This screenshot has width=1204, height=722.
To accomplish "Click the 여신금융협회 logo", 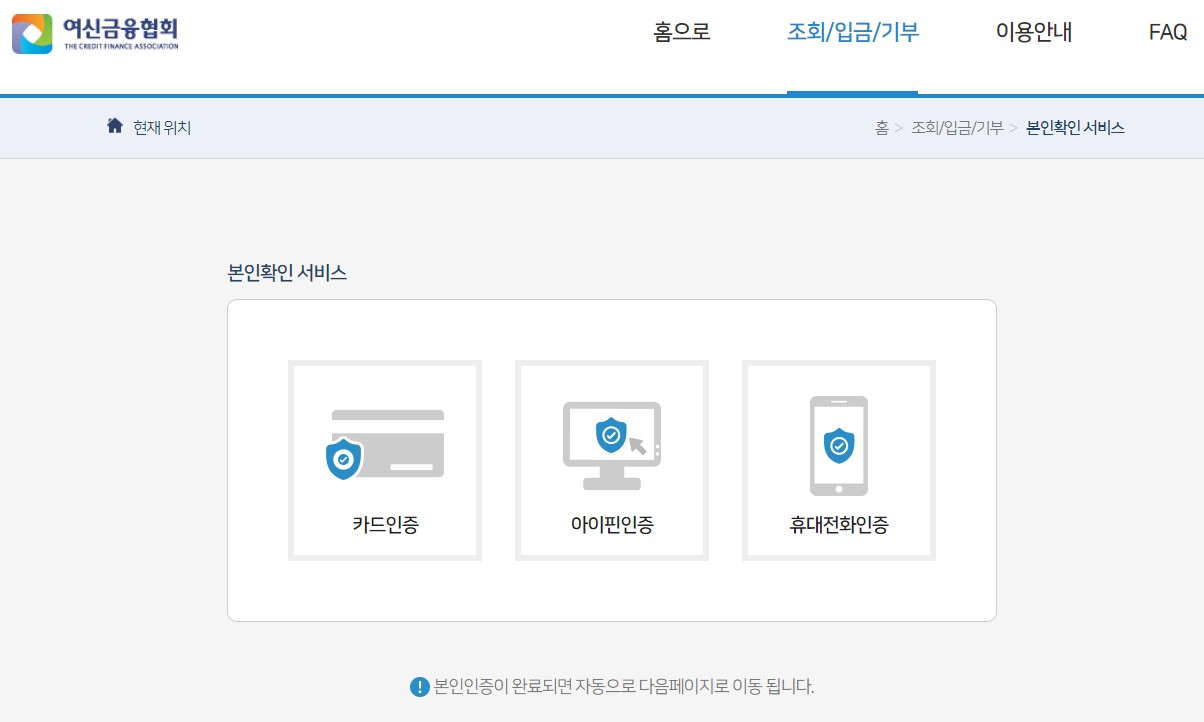I will (x=95, y=32).
